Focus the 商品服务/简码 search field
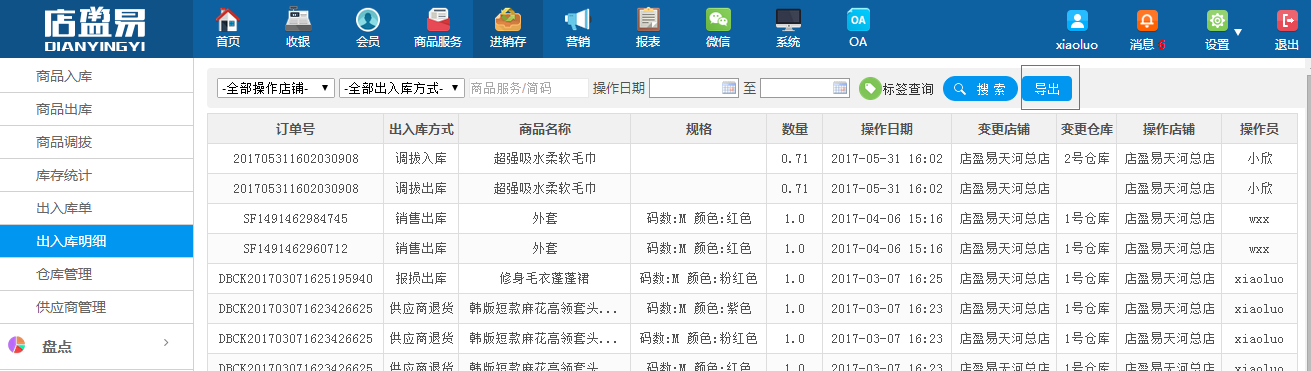The height and width of the screenshot is (371, 1311). click(528, 88)
